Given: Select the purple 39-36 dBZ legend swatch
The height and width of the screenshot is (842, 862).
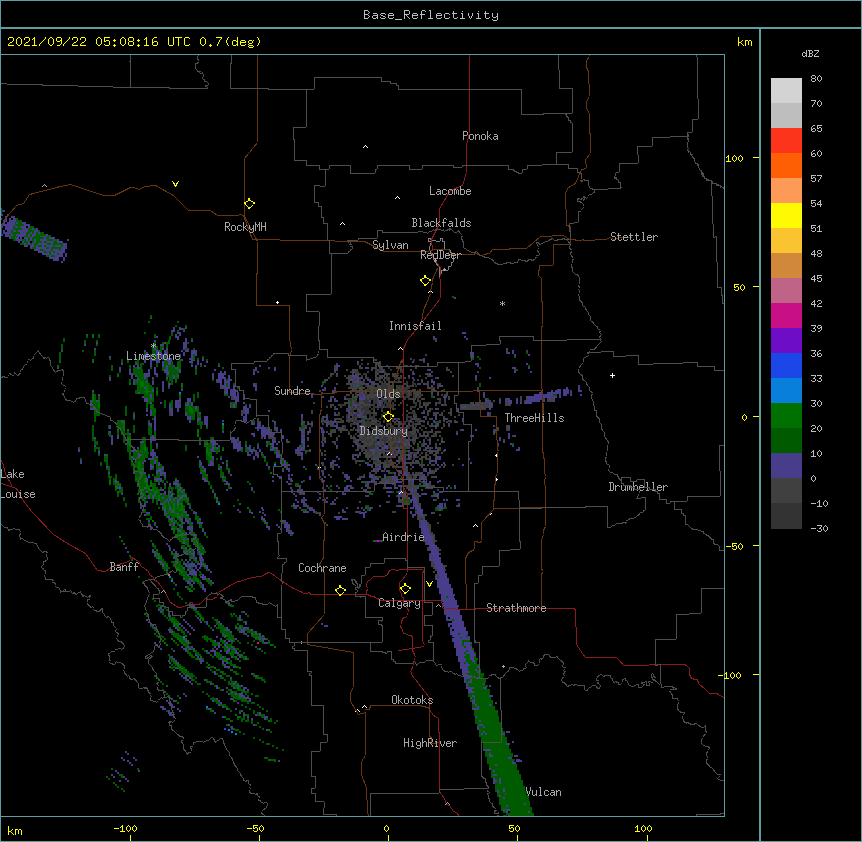Looking at the screenshot, I should tap(786, 341).
